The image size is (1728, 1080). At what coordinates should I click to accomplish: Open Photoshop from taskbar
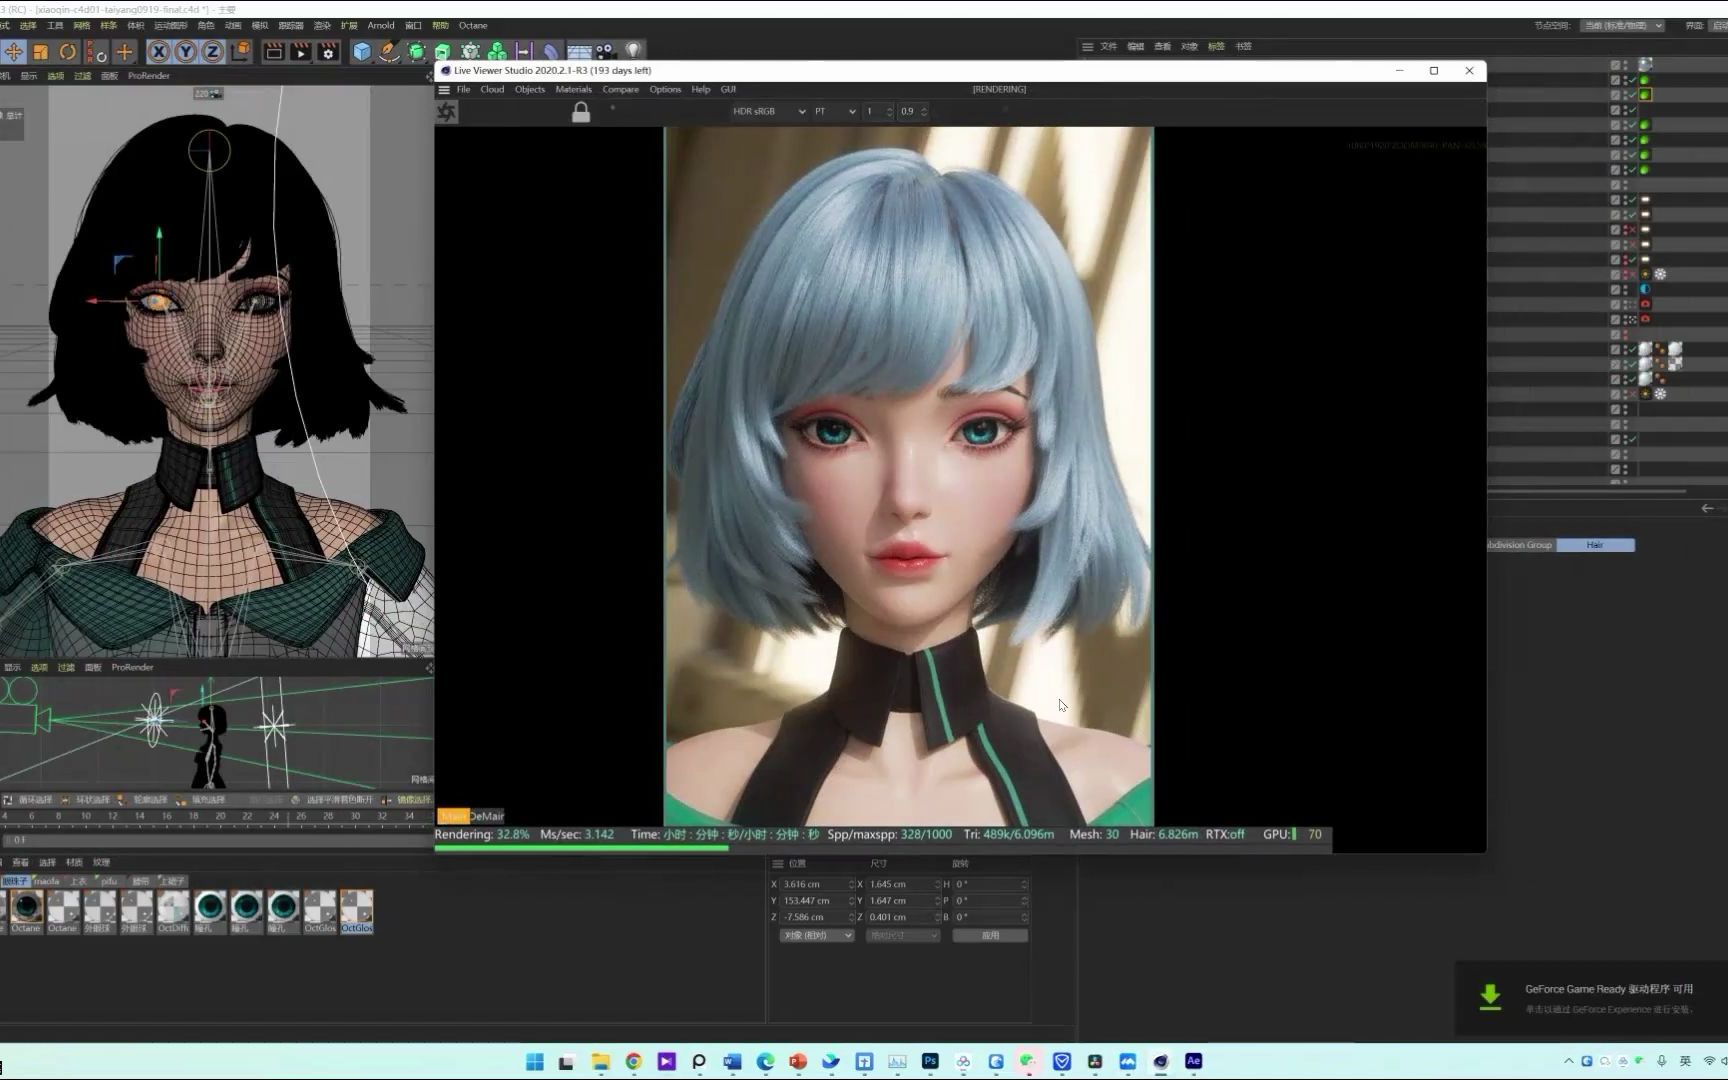[930, 1062]
